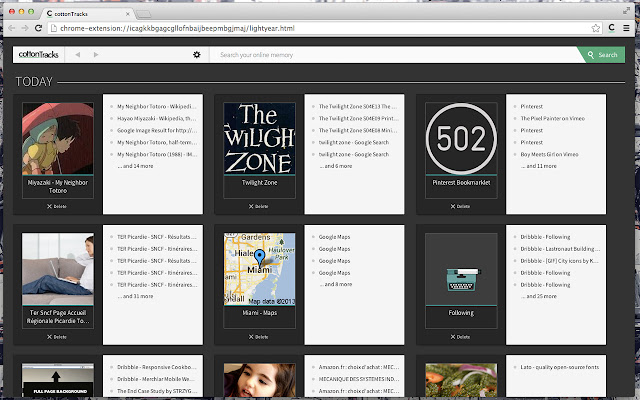Image resolution: width=640 pixels, height=400 pixels.
Task: Delete the Miyazaki My Neighbor Totoro story
Action: click(x=57, y=207)
